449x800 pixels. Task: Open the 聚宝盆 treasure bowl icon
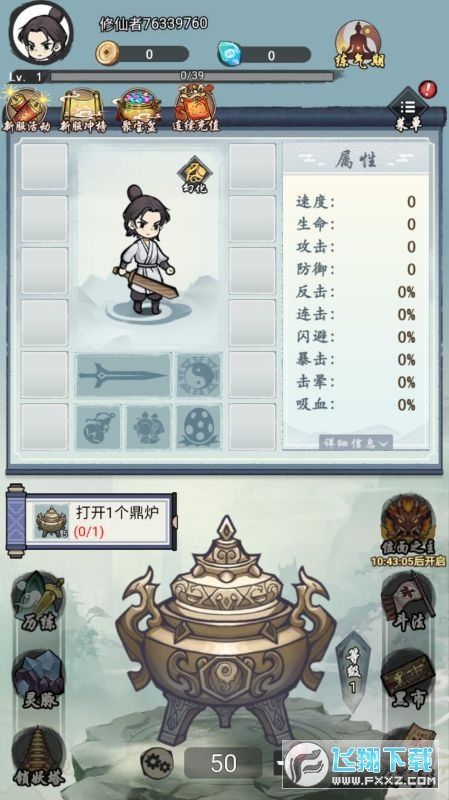[x=139, y=110]
